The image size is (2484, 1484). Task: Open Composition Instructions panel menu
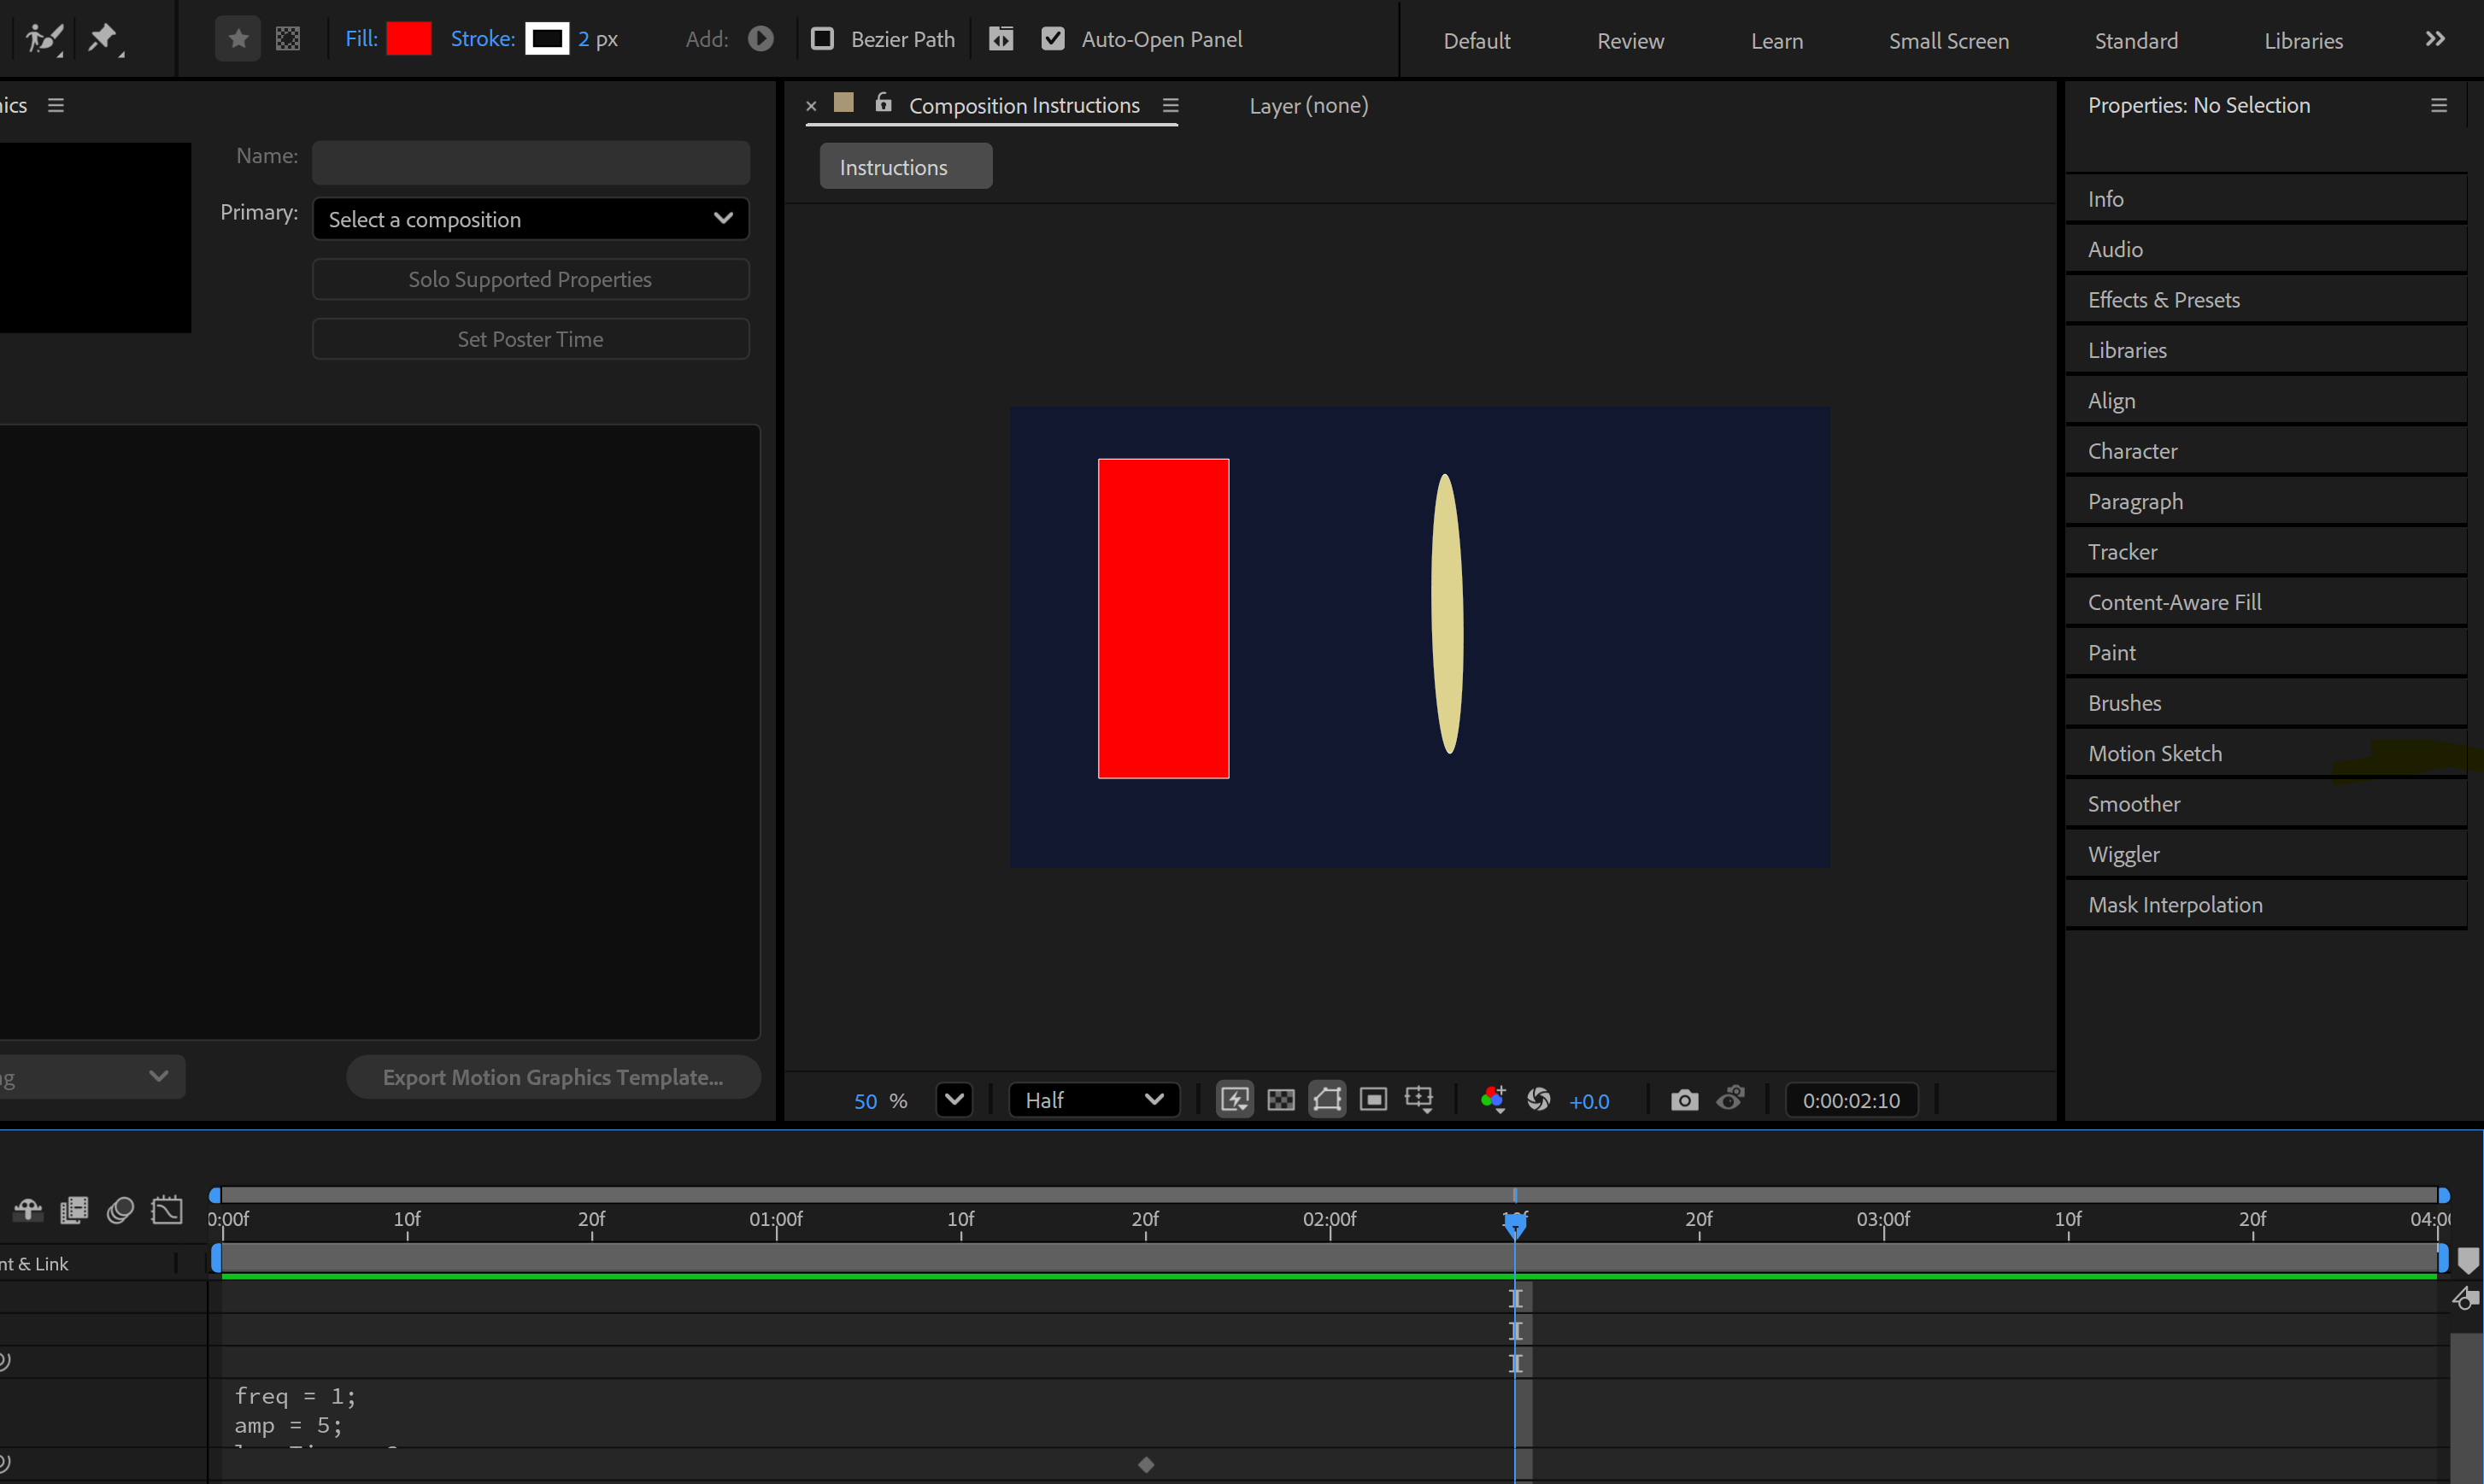[x=1171, y=105]
